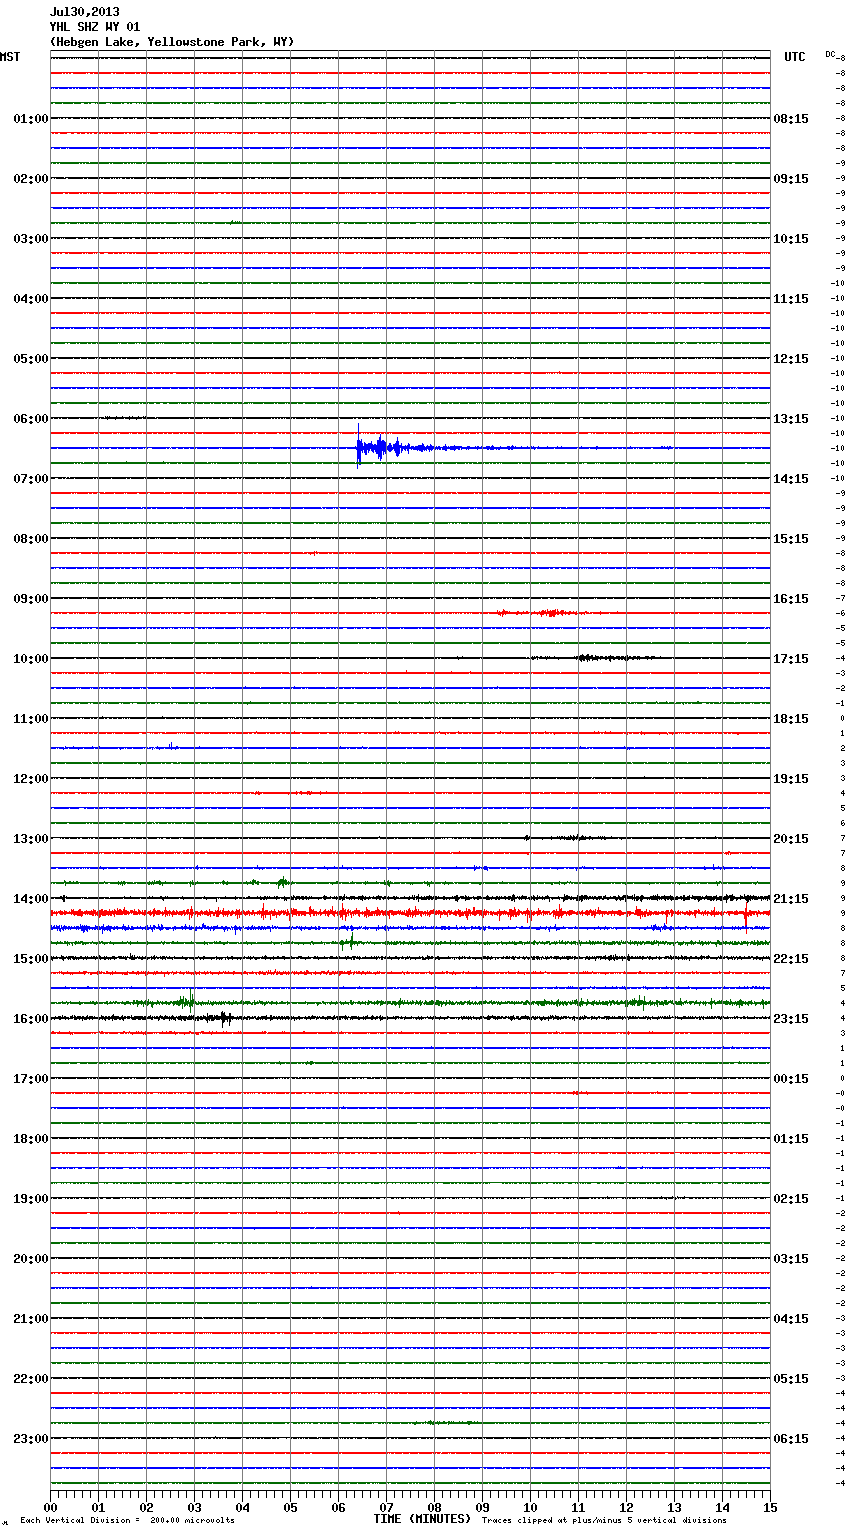Image resolution: width=850 pixels, height=1534 pixels.
Task: Select the 10:00 MST hour label
Action: pos(31,659)
